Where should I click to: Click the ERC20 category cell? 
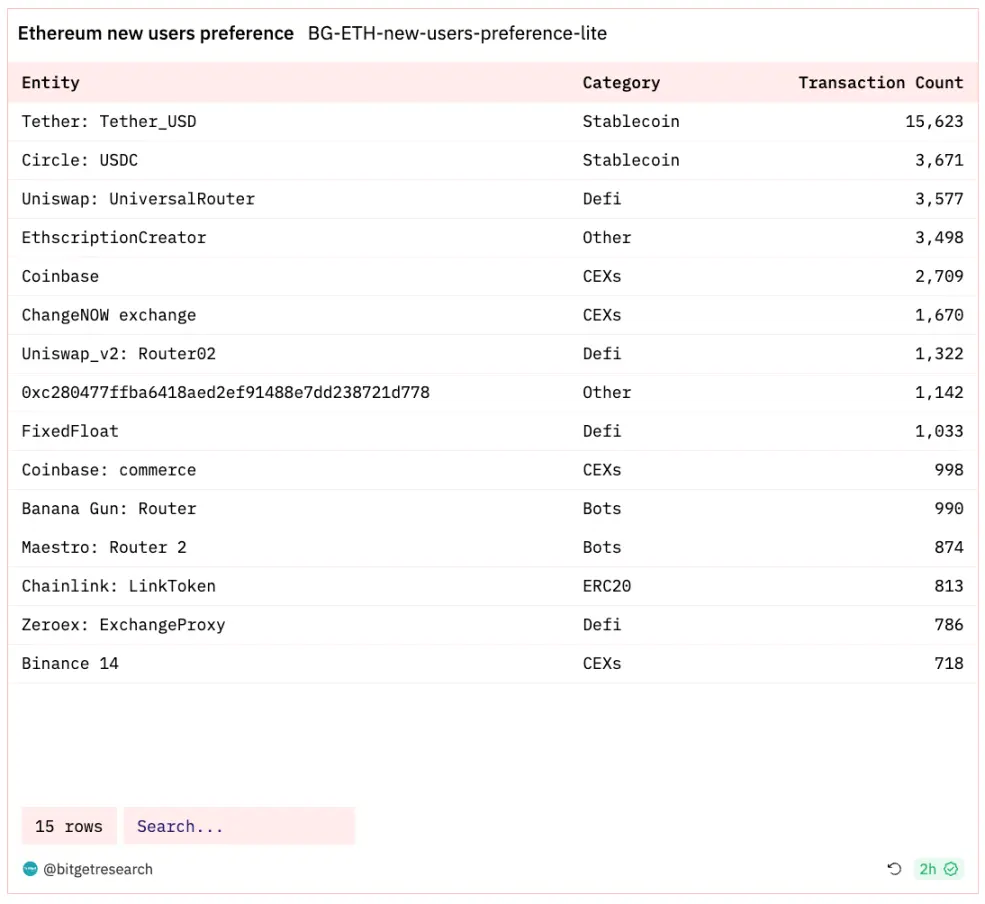tap(607, 586)
